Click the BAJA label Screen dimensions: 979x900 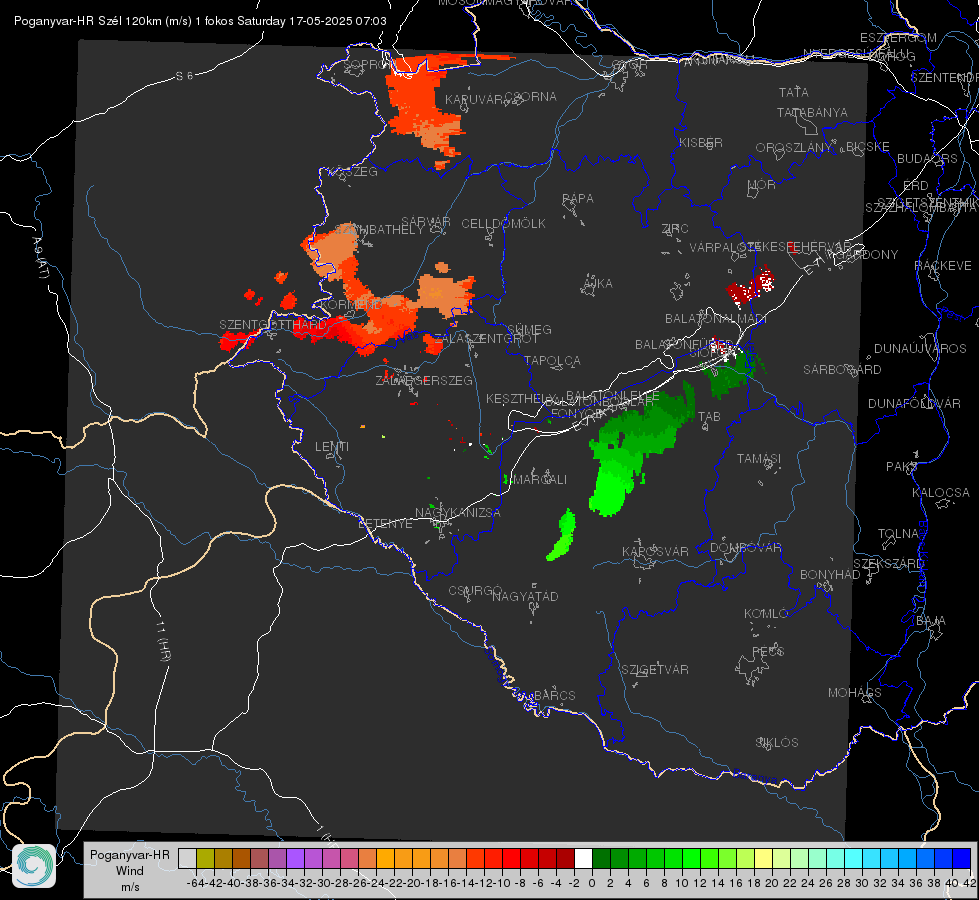[x=931, y=621]
